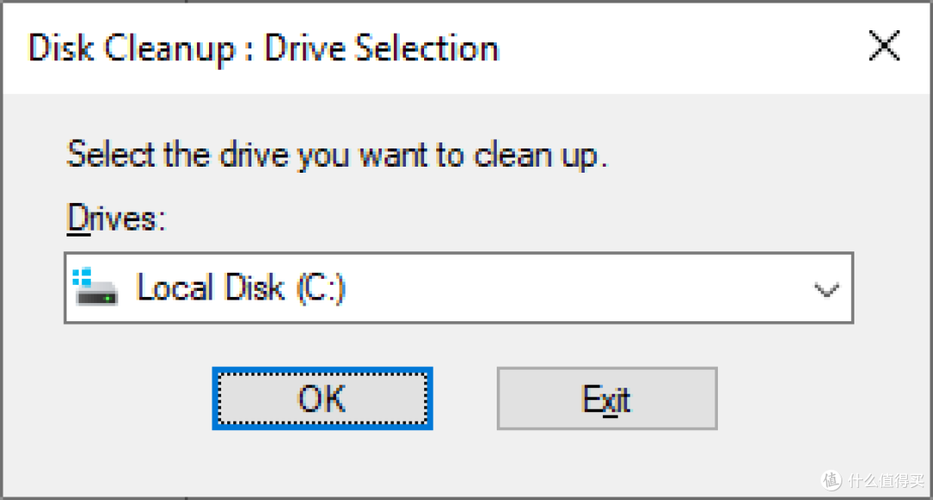Image resolution: width=933 pixels, height=500 pixels.
Task: Confirm drive selection with OK
Action: [x=322, y=400]
